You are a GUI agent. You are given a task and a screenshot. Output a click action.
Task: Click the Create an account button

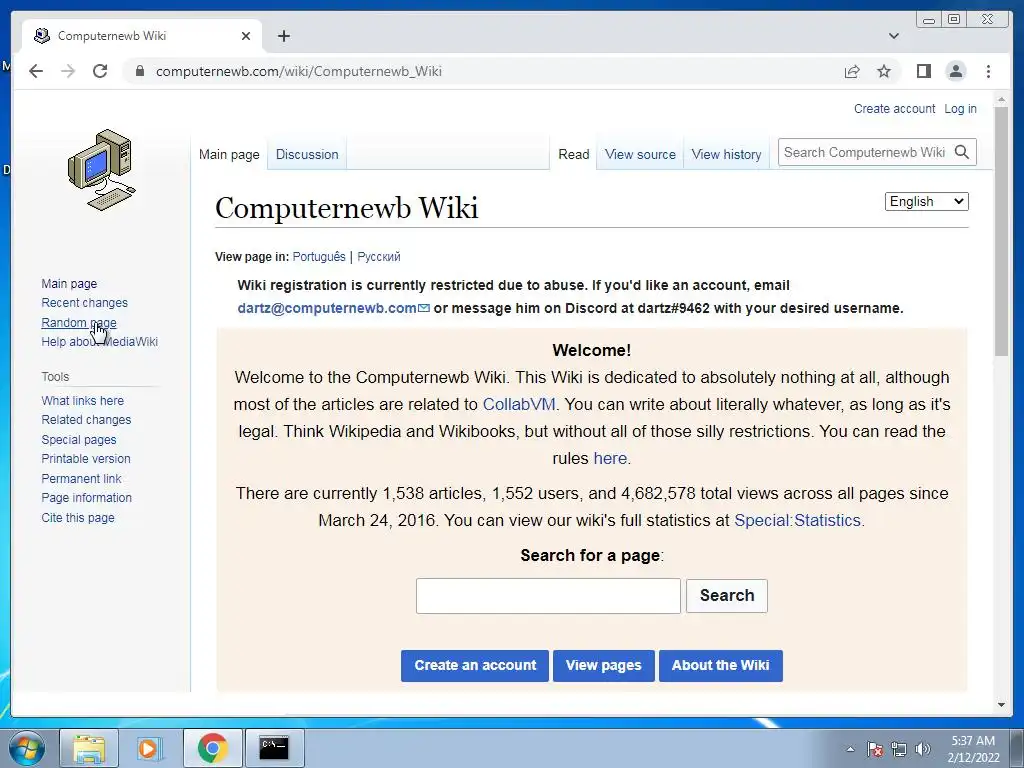[x=475, y=665]
